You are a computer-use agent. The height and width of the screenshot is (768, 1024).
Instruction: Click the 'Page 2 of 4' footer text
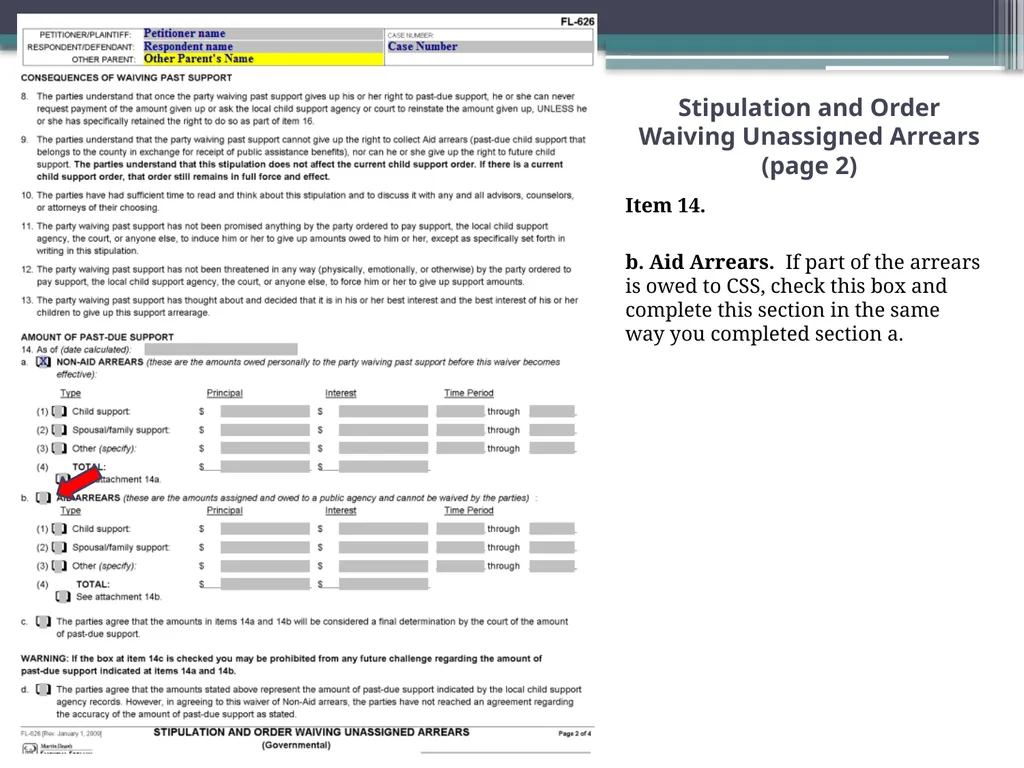[575, 733]
